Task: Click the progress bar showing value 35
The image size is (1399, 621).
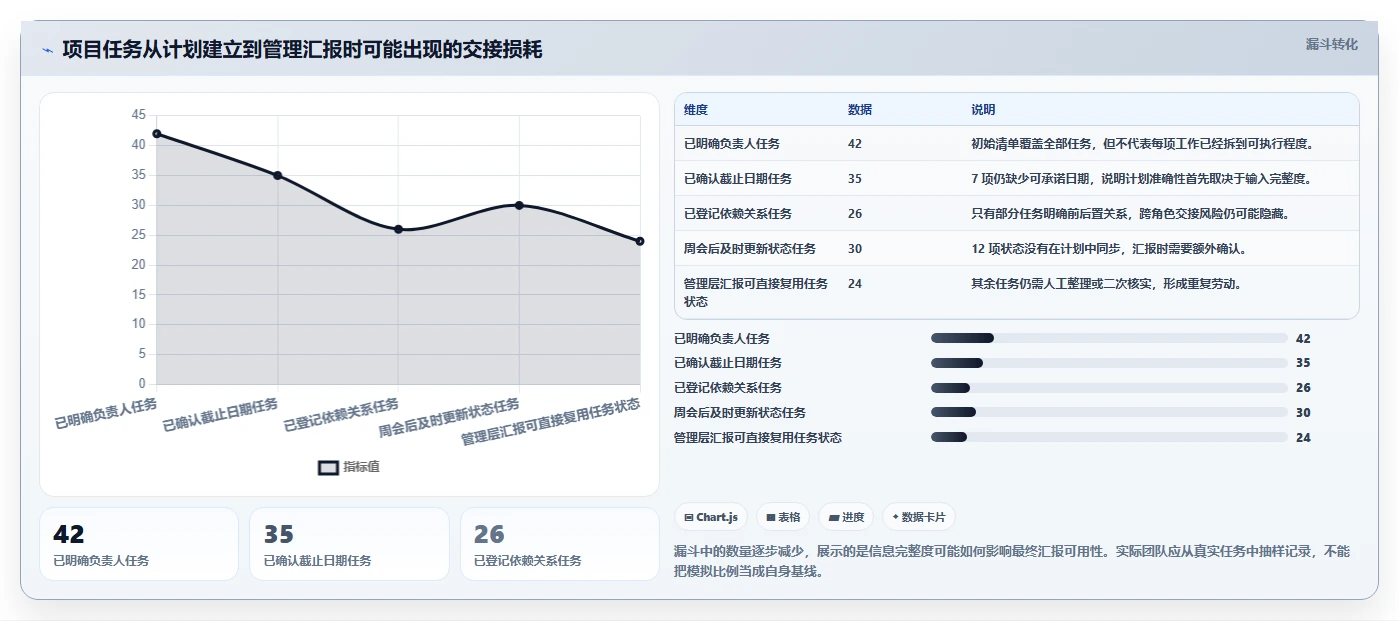Action: click(x=1109, y=363)
